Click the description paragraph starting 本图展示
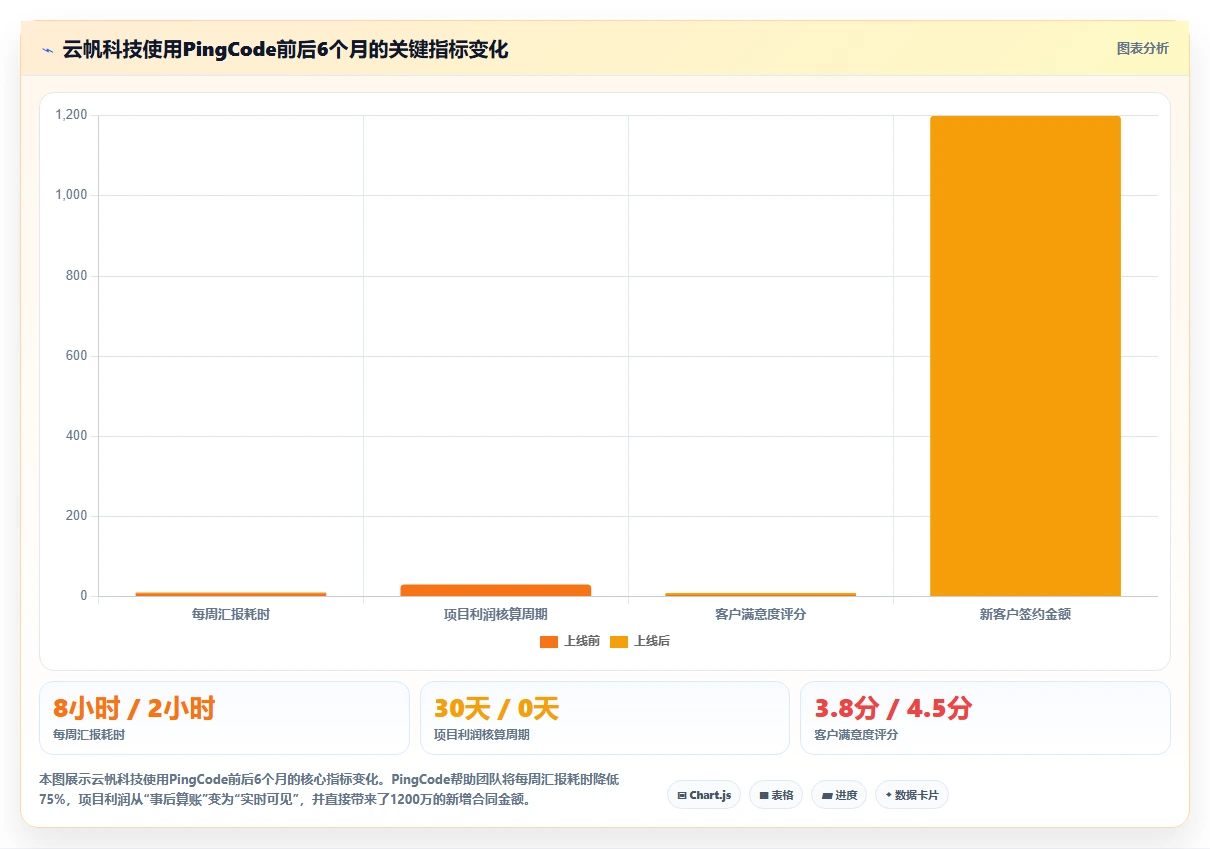 (329, 789)
